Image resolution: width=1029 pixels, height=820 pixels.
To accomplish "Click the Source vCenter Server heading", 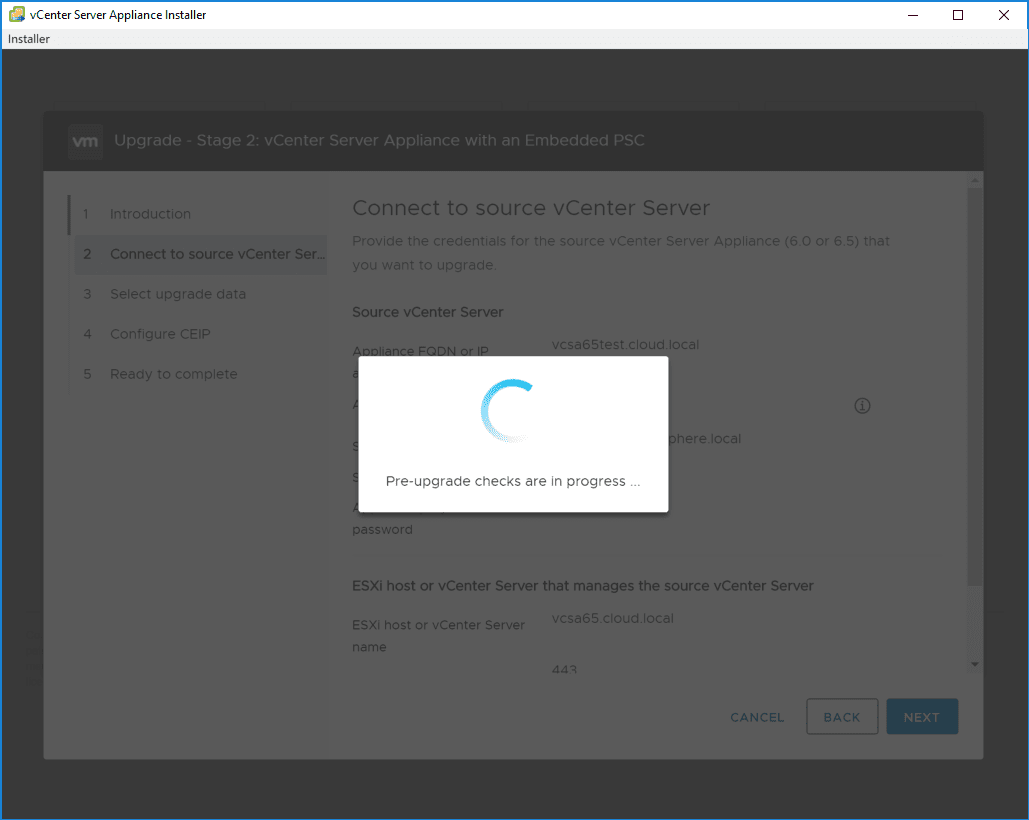I will (427, 312).
